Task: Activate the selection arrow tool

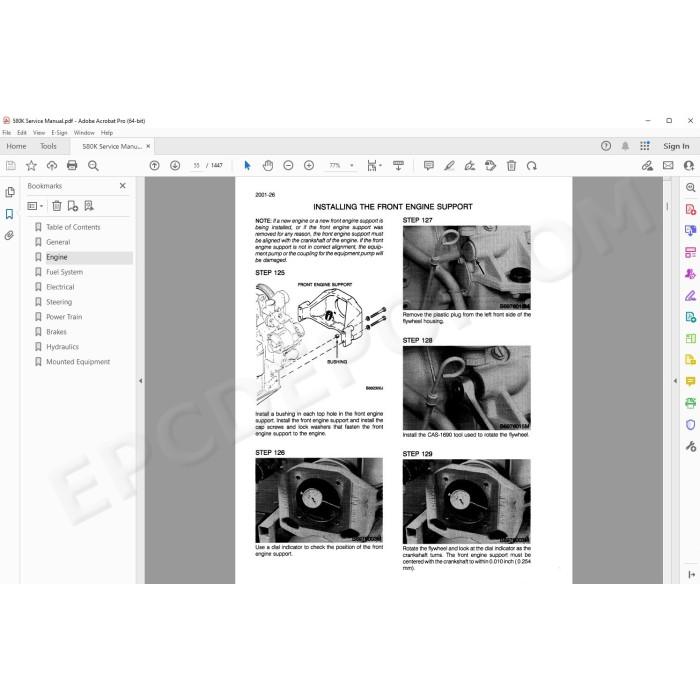Action: (247, 166)
